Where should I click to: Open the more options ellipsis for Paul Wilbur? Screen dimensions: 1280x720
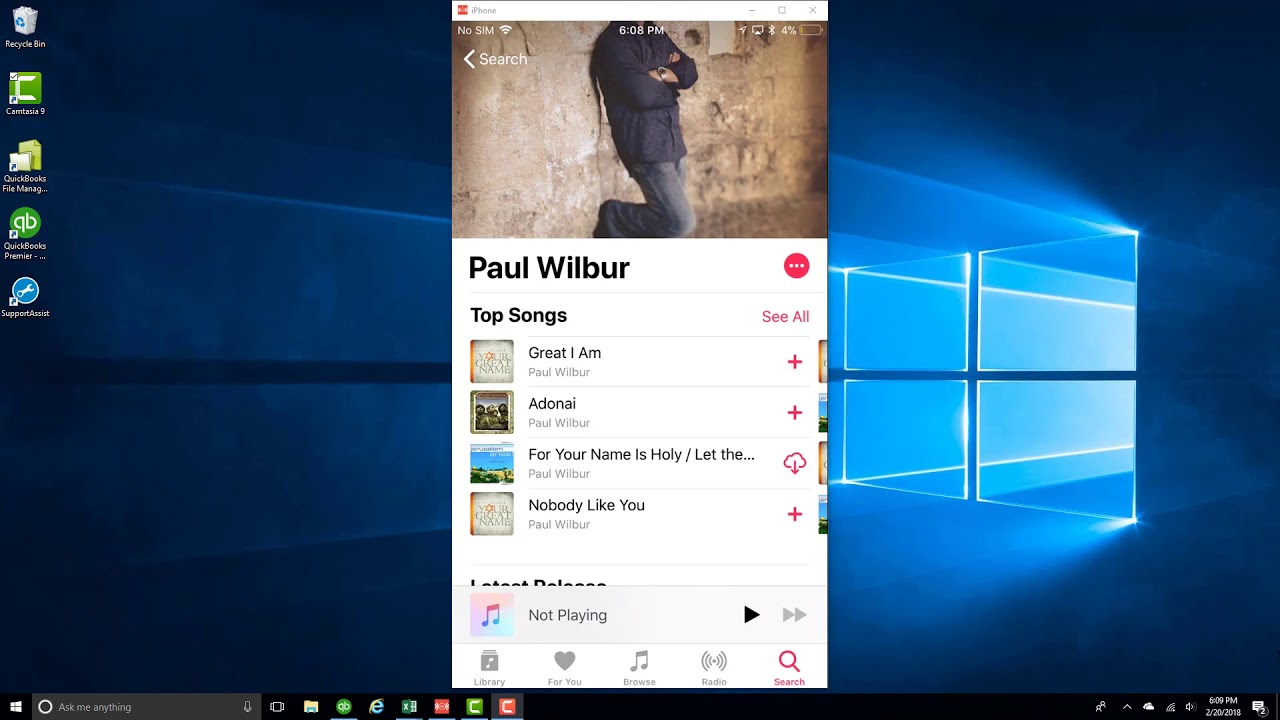pos(796,266)
